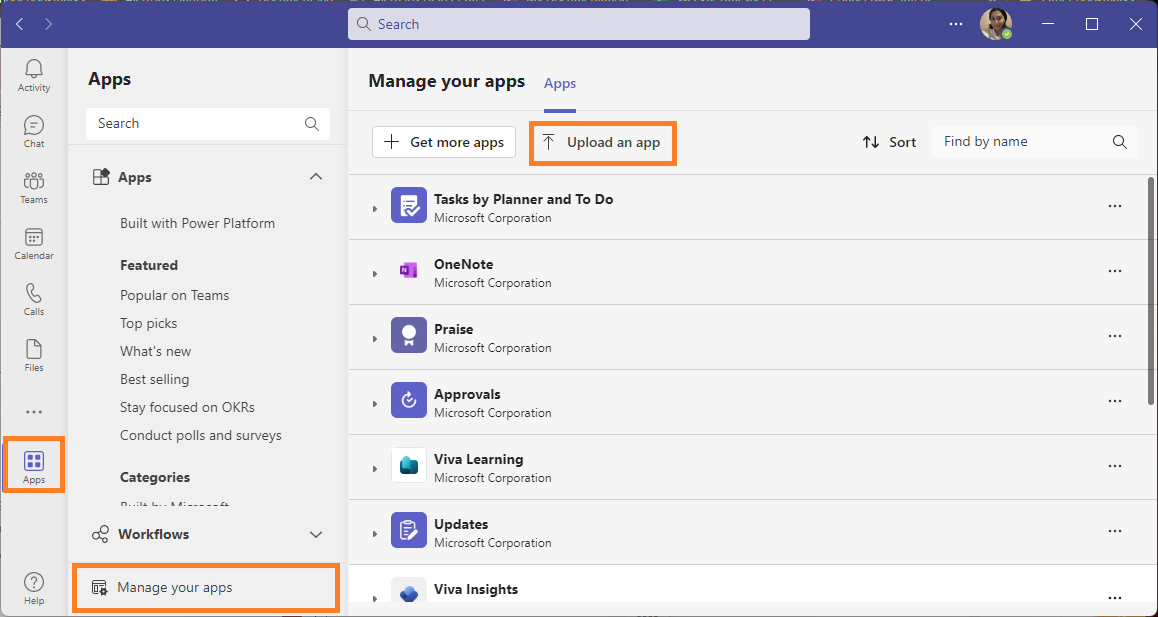Screen dimensions: 1158x617
Task: Open Calendar from the left rail
Action: click(34, 243)
